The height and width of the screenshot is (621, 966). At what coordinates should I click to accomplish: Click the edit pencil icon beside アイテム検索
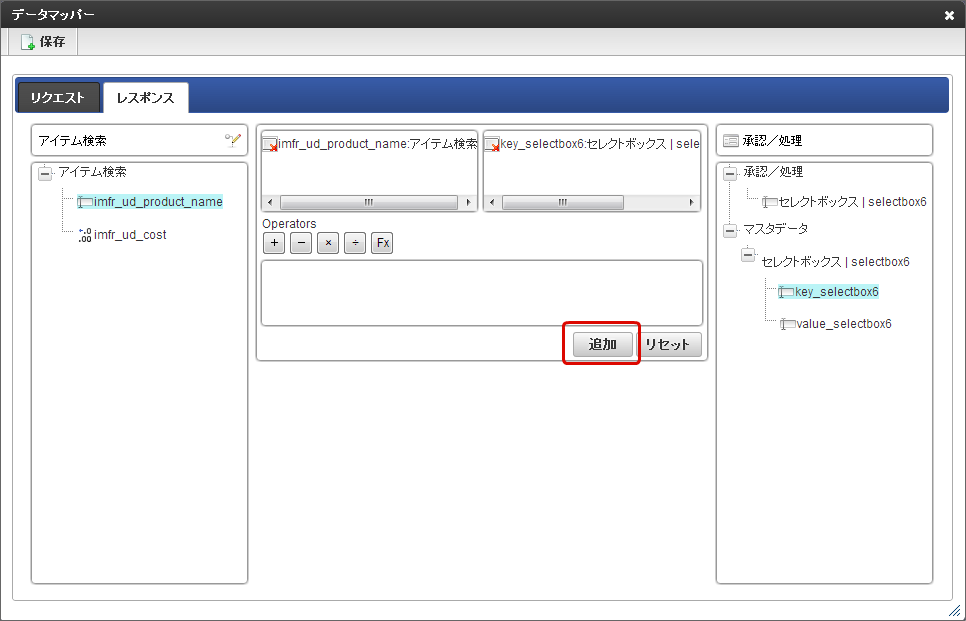[x=233, y=140]
